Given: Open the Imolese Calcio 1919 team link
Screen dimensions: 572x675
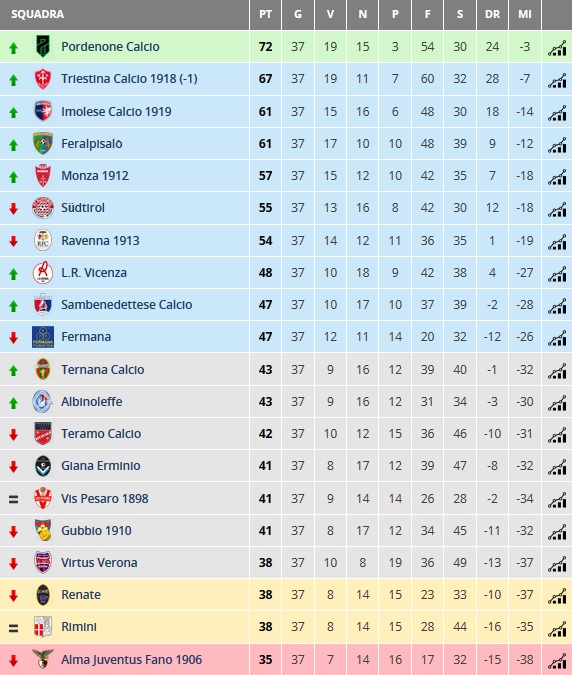Looking at the screenshot, I should (116, 111).
